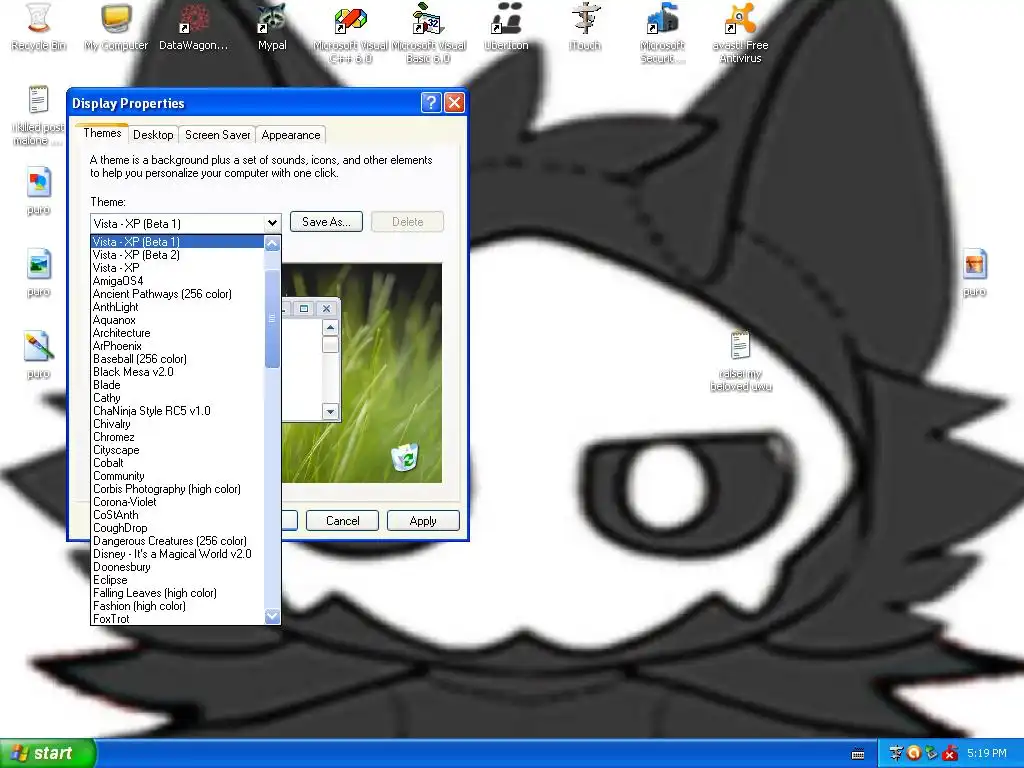Select the My Computer desktop icon
The height and width of the screenshot is (768, 1024).
tap(116, 18)
